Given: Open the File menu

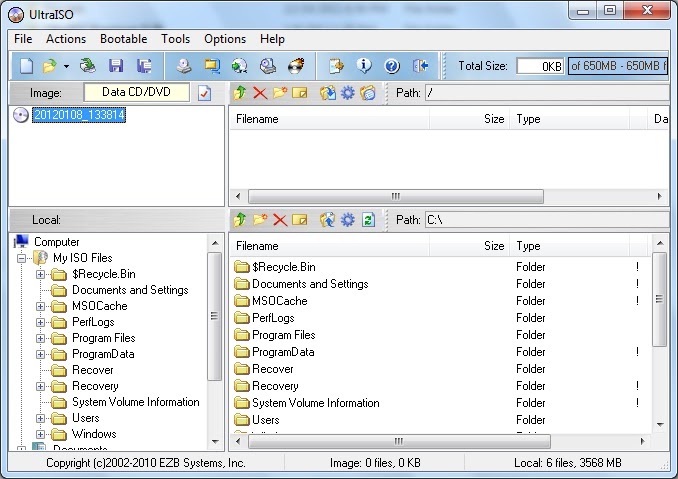Looking at the screenshot, I should point(23,39).
